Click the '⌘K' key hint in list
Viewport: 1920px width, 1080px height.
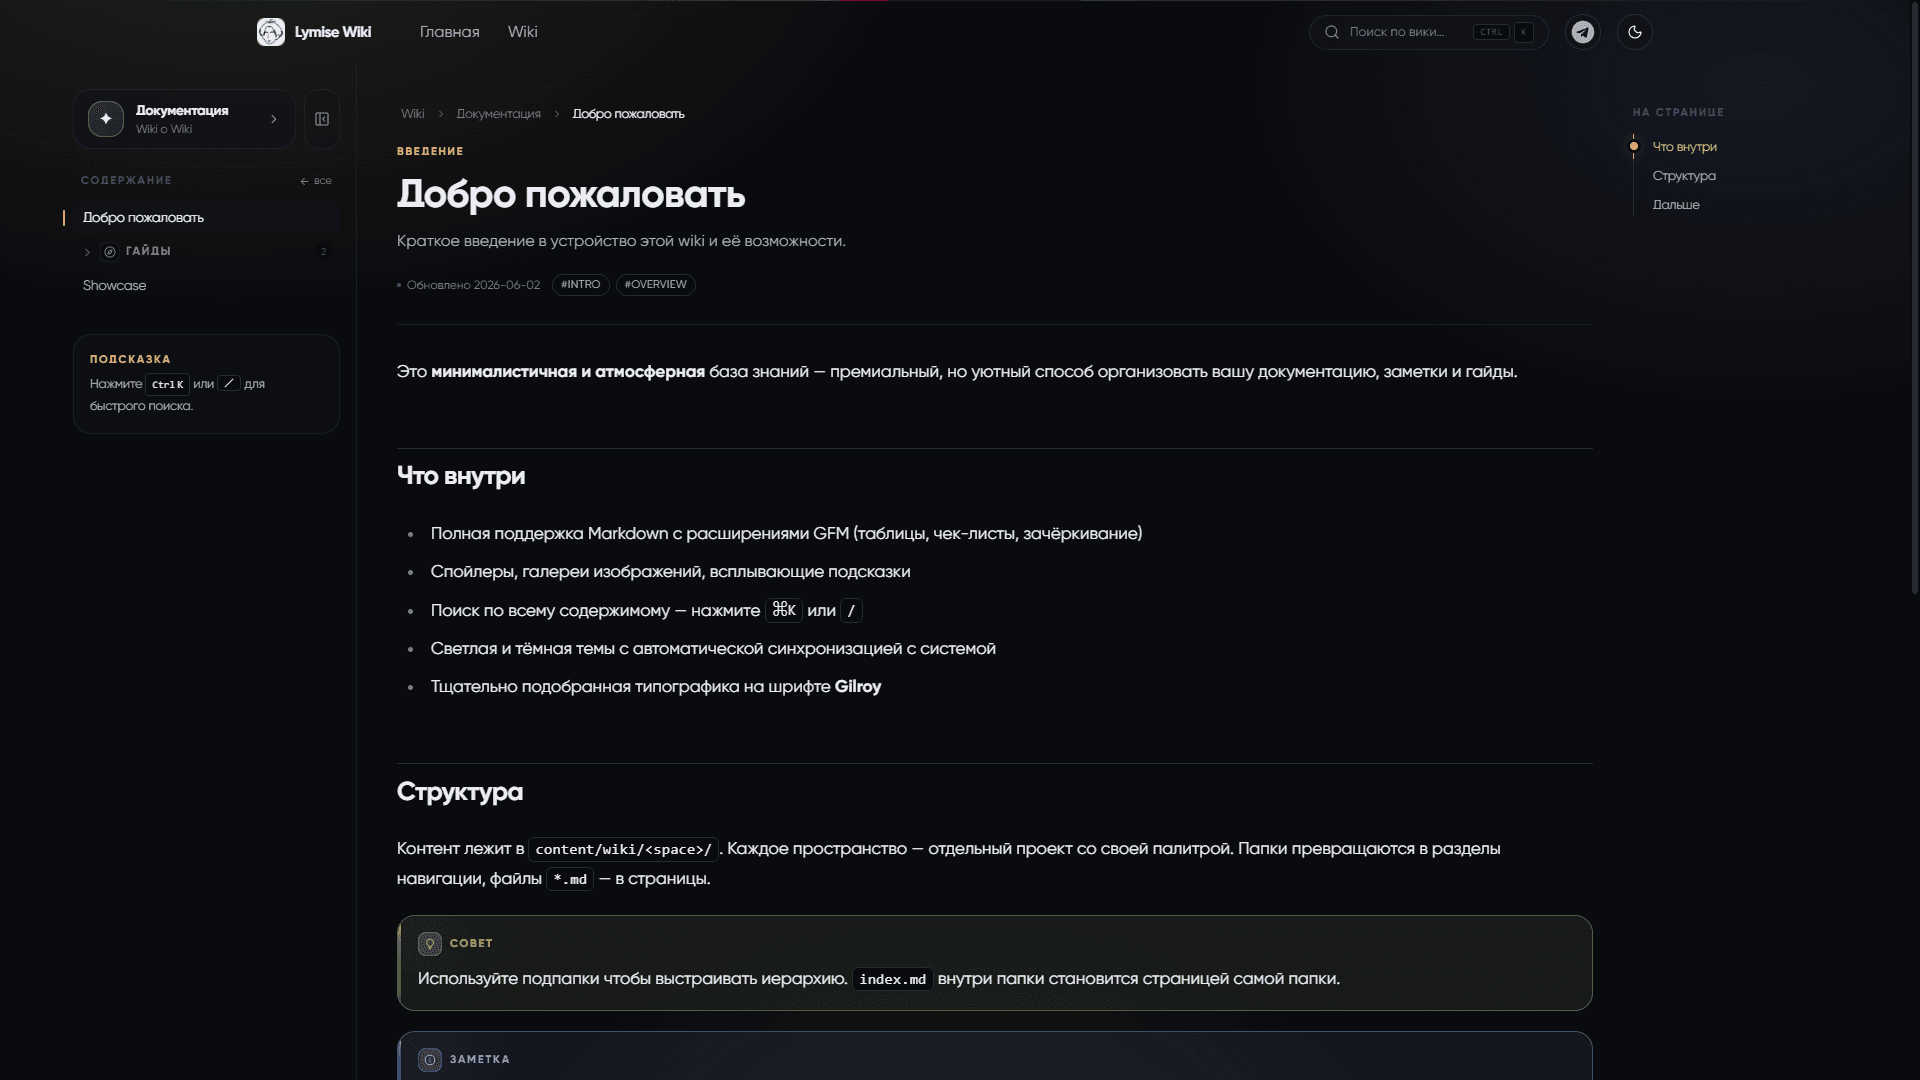coord(783,610)
